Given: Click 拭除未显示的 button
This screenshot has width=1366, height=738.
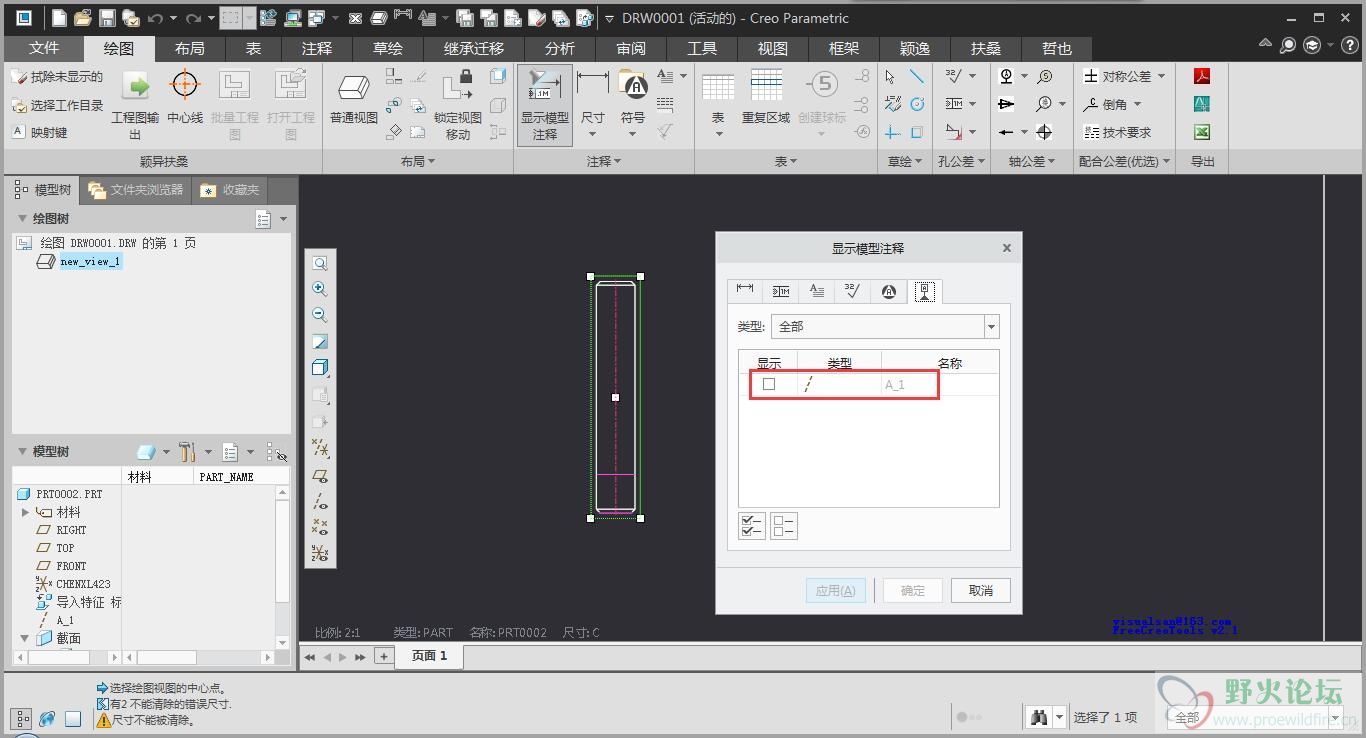Looking at the screenshot, I should (58, 77).
